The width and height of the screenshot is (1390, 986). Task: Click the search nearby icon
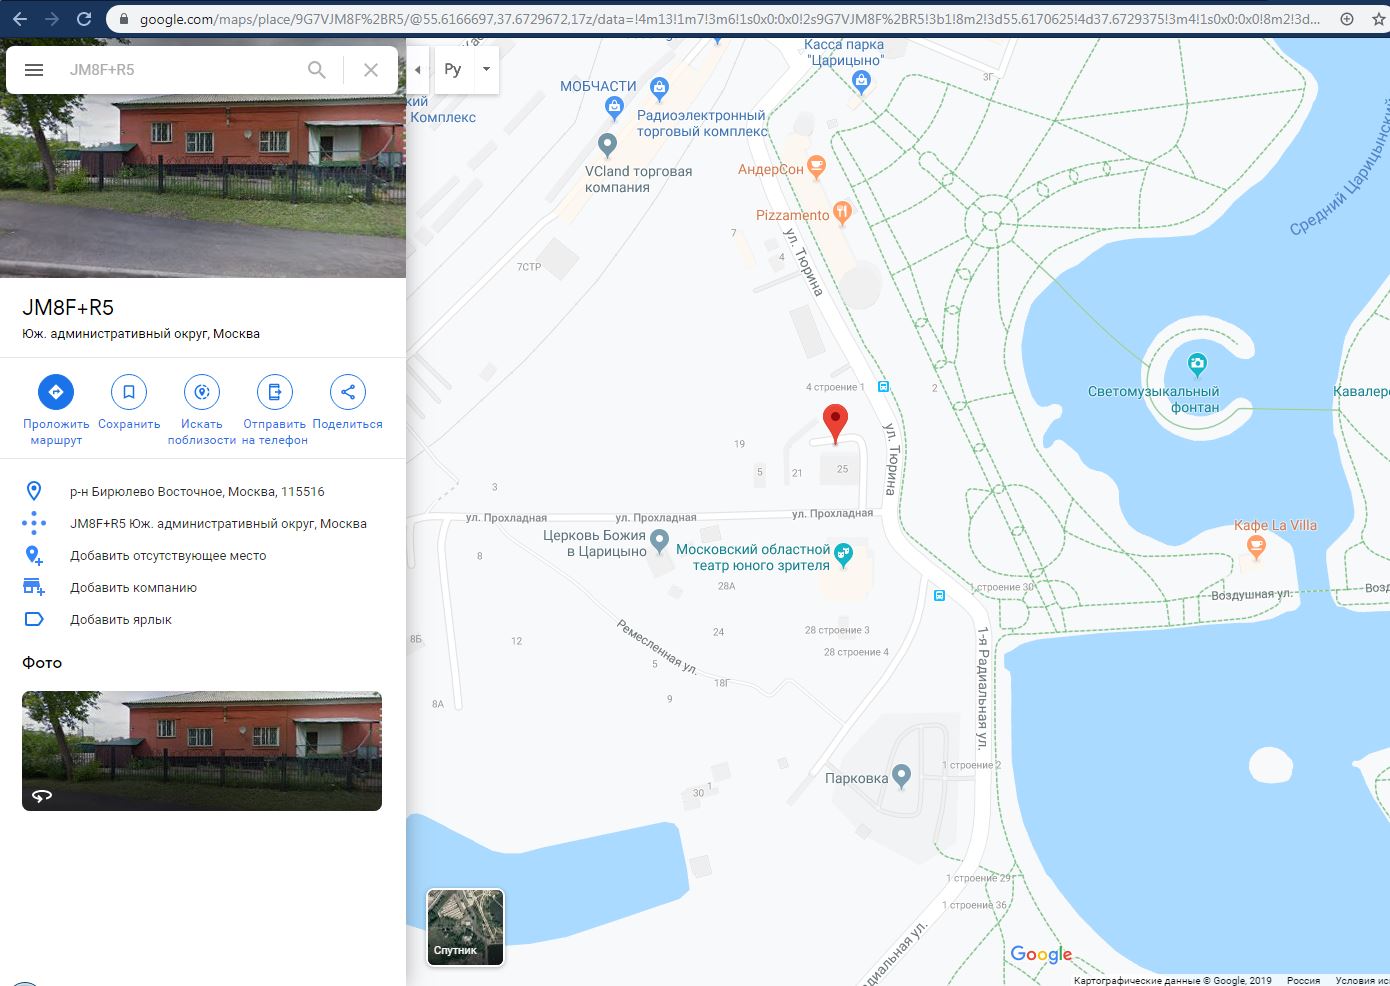pos(202,392)
